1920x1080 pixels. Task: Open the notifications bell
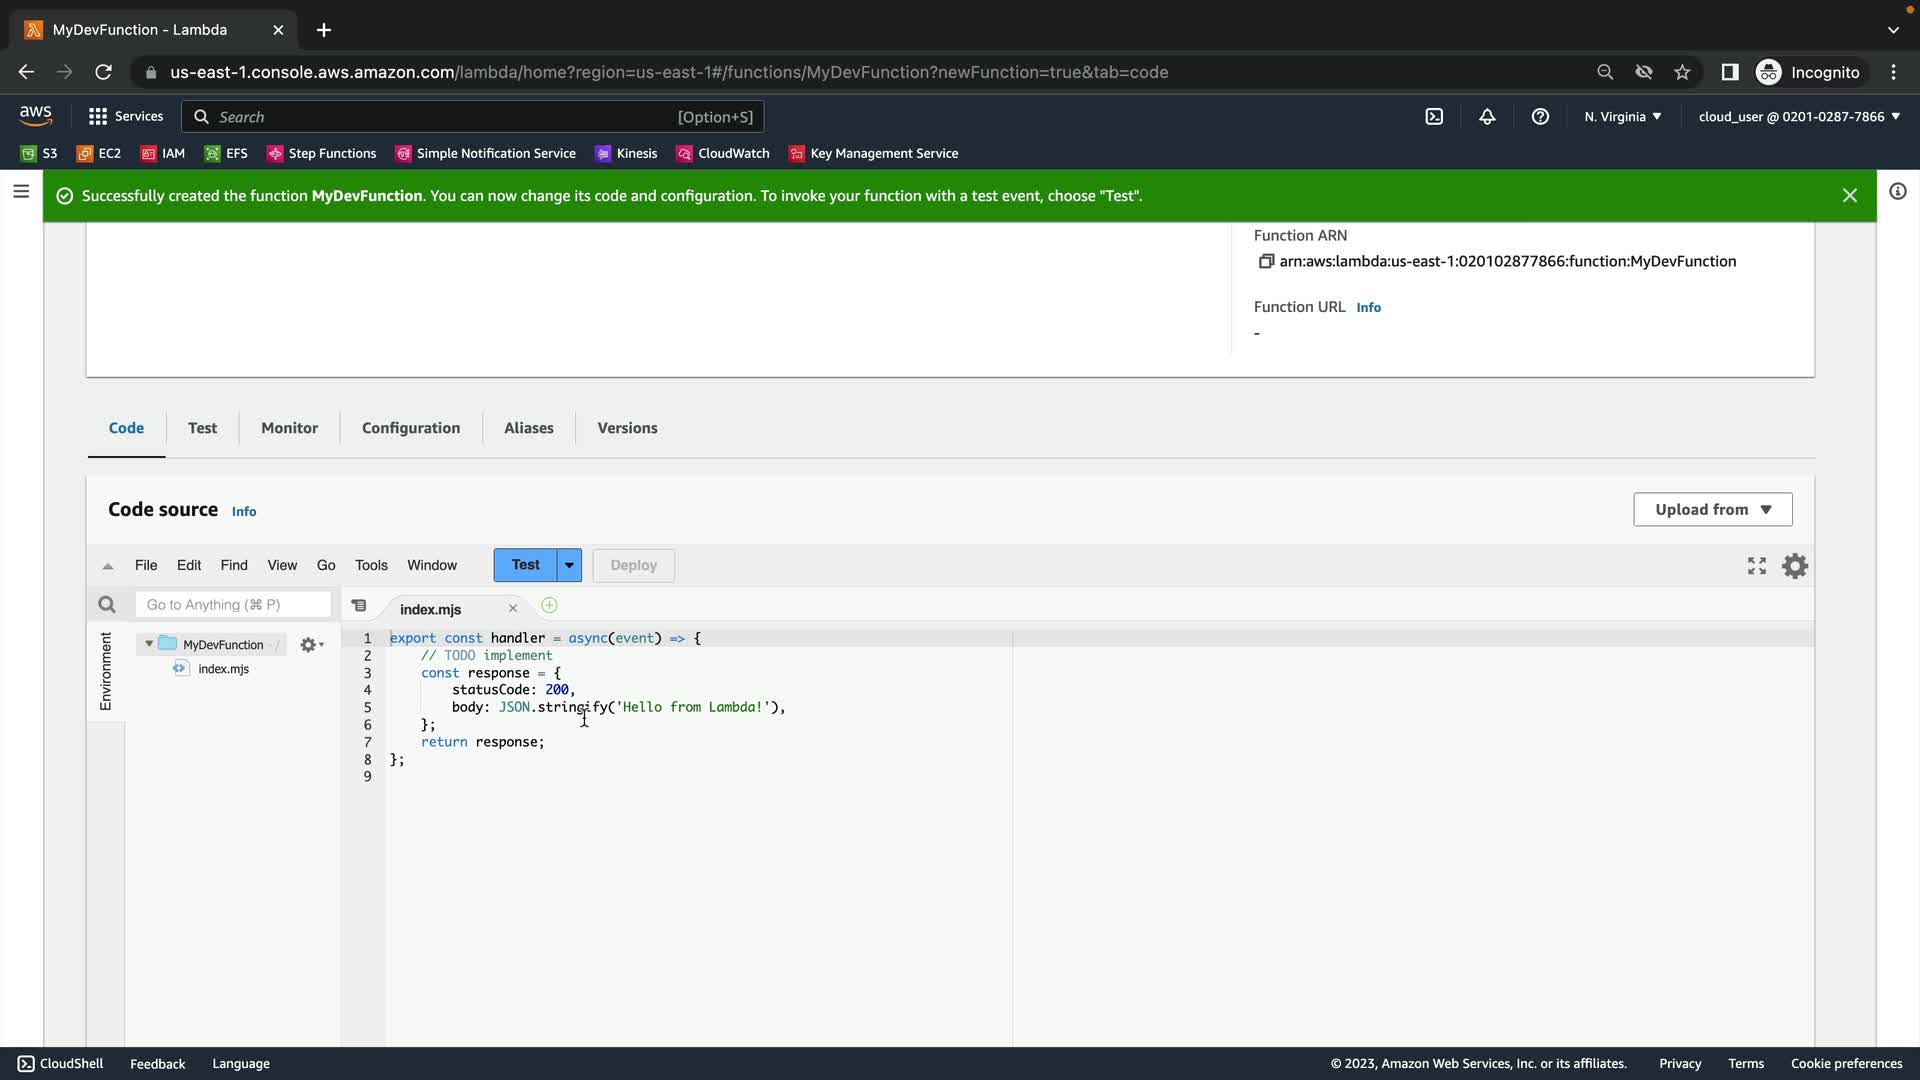coord(1487,117)
